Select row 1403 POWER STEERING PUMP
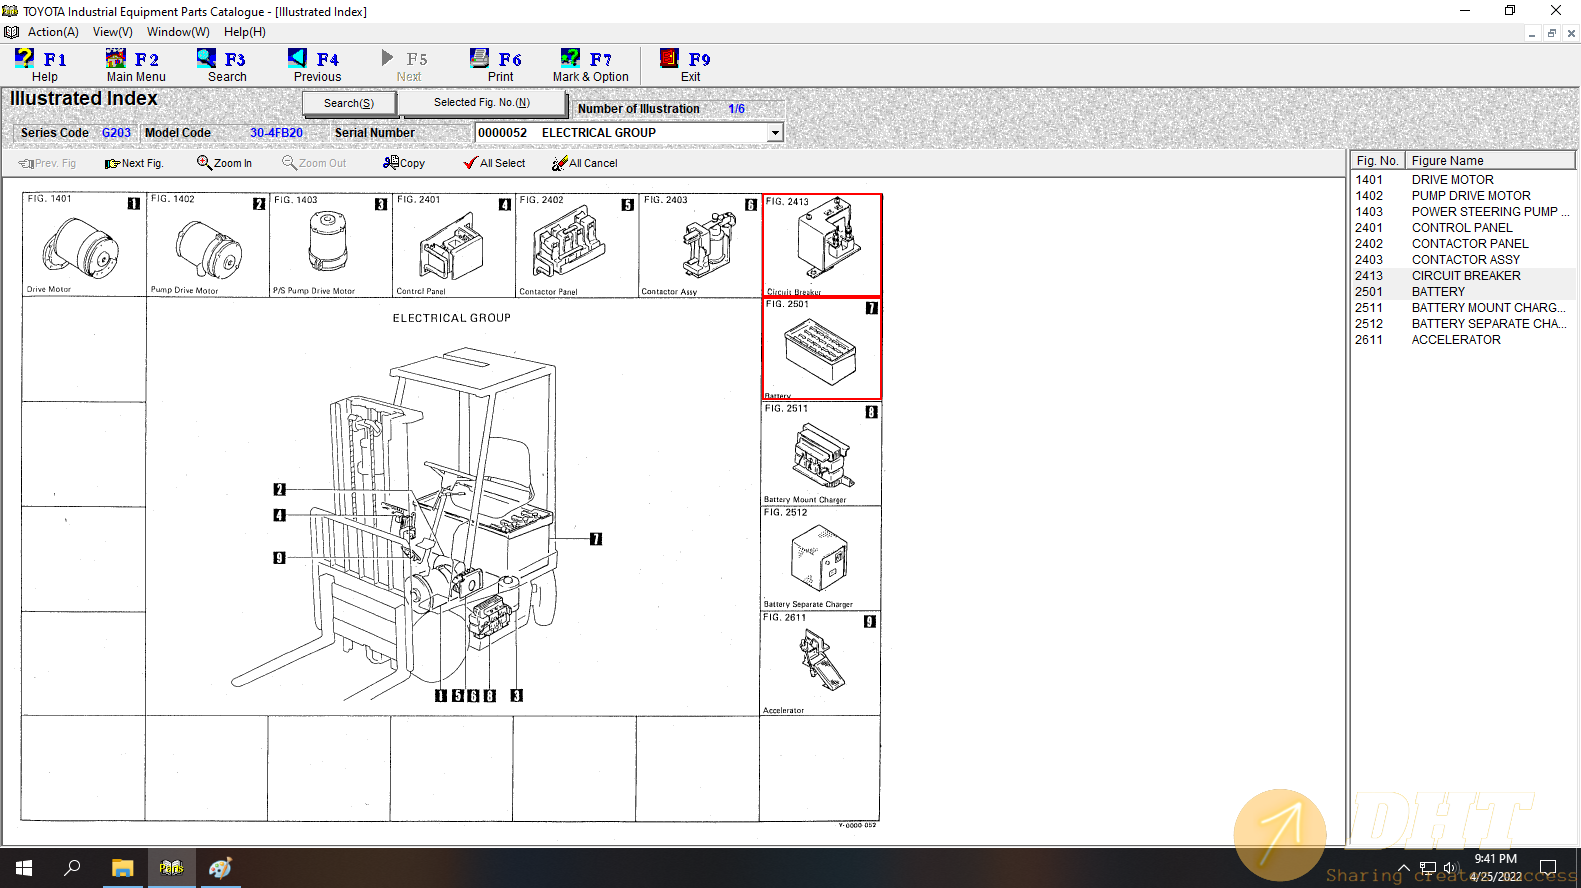Viewport: 1581px width, 888px height. pyautogui.click(x=1462, y=212)
